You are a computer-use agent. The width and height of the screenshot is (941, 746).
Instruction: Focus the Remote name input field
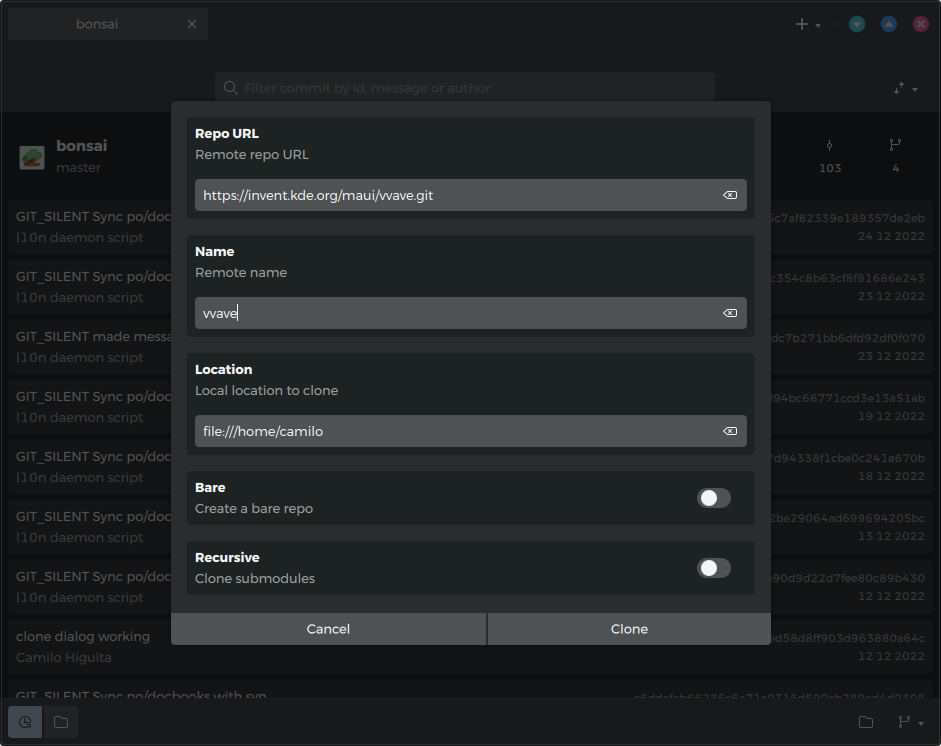coord(470,313)
